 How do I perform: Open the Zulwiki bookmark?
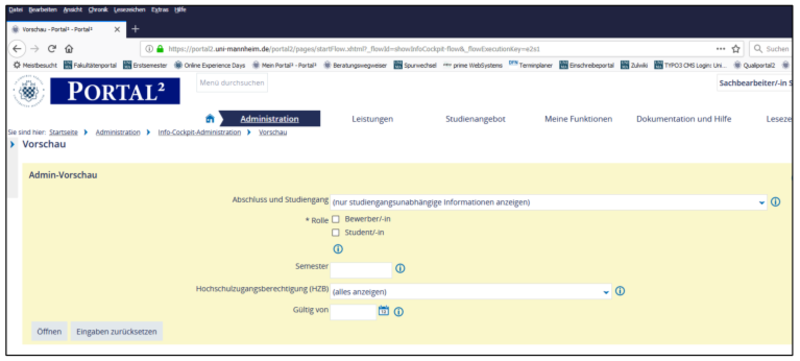pyautogui.click(x=634, y=65)
